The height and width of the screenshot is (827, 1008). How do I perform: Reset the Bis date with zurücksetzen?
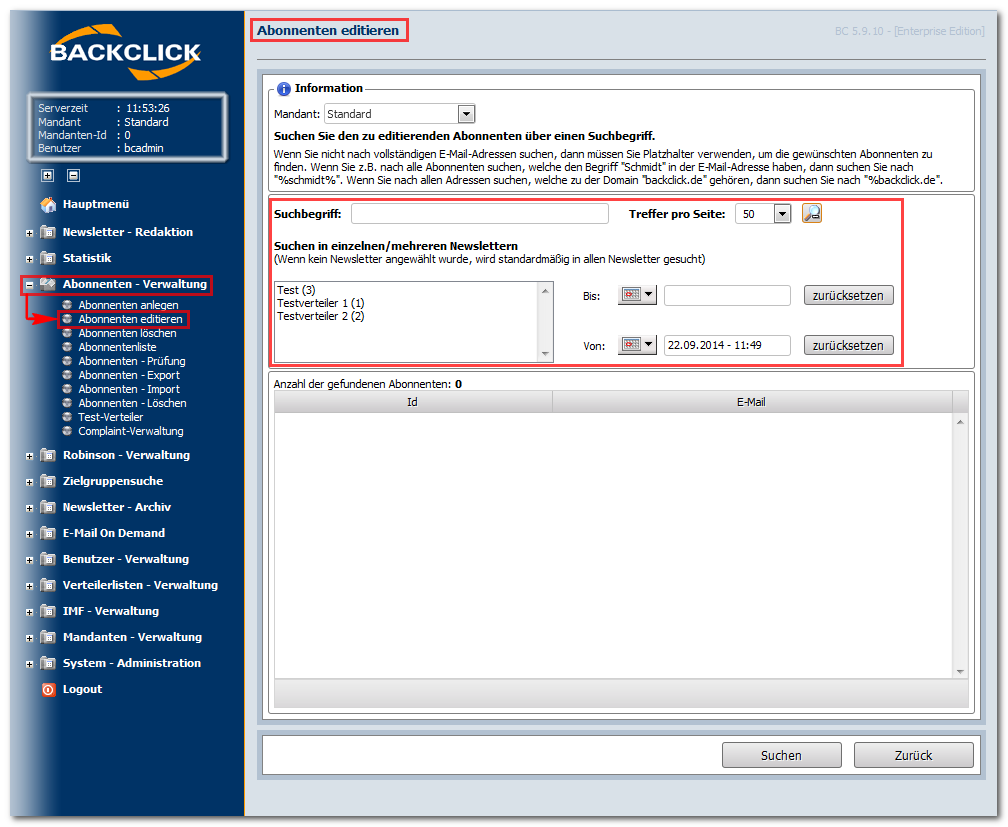[849, 295]
